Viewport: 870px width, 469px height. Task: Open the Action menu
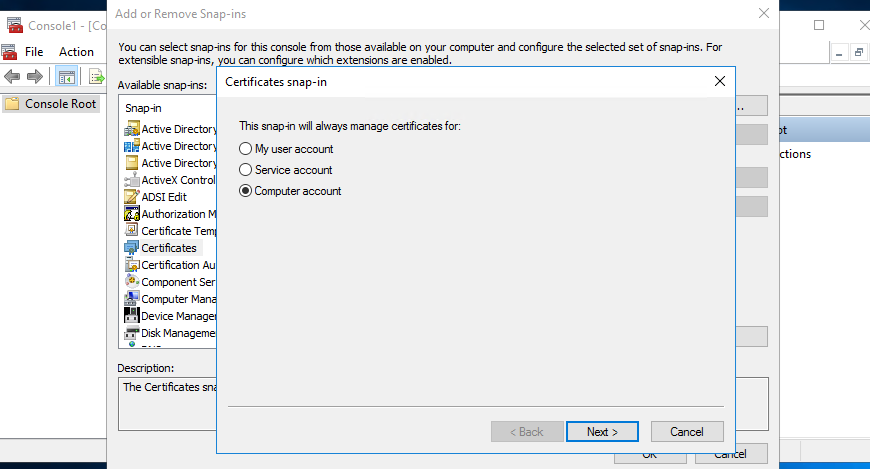pos(76,51)
